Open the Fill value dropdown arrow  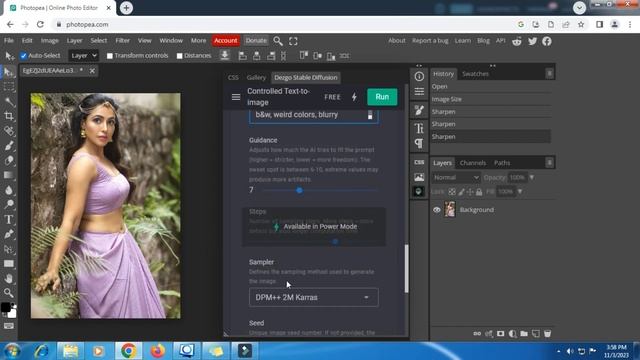tap(520, 191)
